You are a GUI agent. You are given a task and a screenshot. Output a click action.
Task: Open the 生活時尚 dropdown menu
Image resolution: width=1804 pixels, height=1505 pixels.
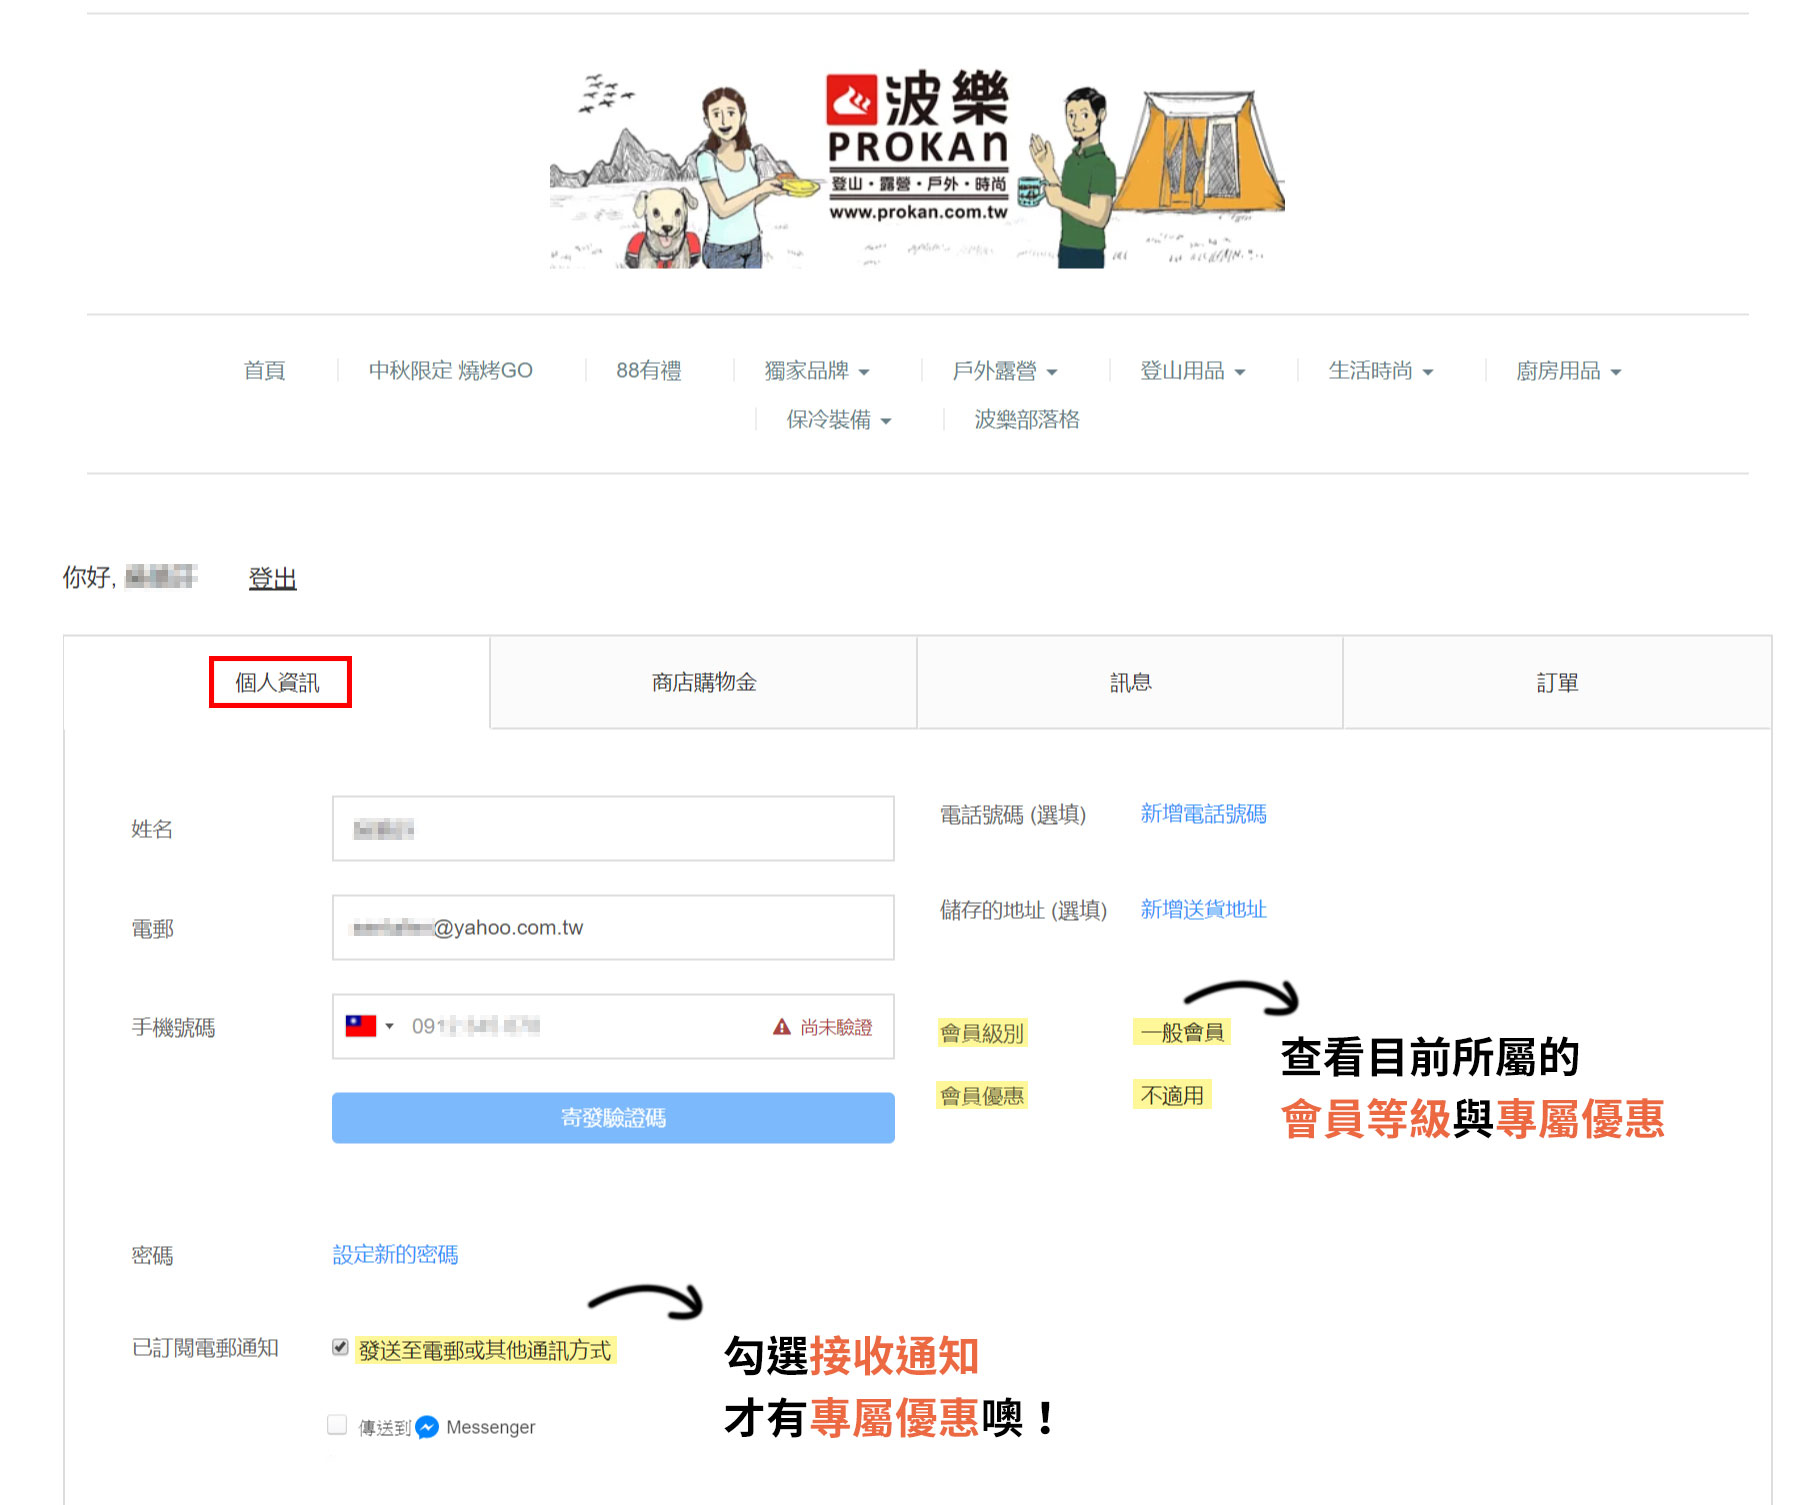[x=1380, y=371]
